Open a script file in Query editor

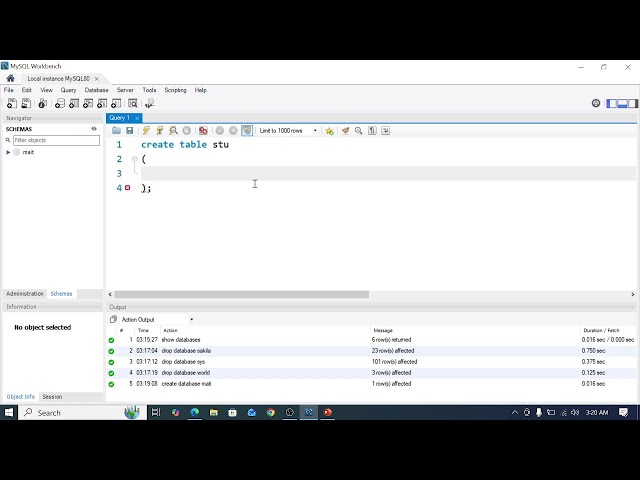click(116, 131)
